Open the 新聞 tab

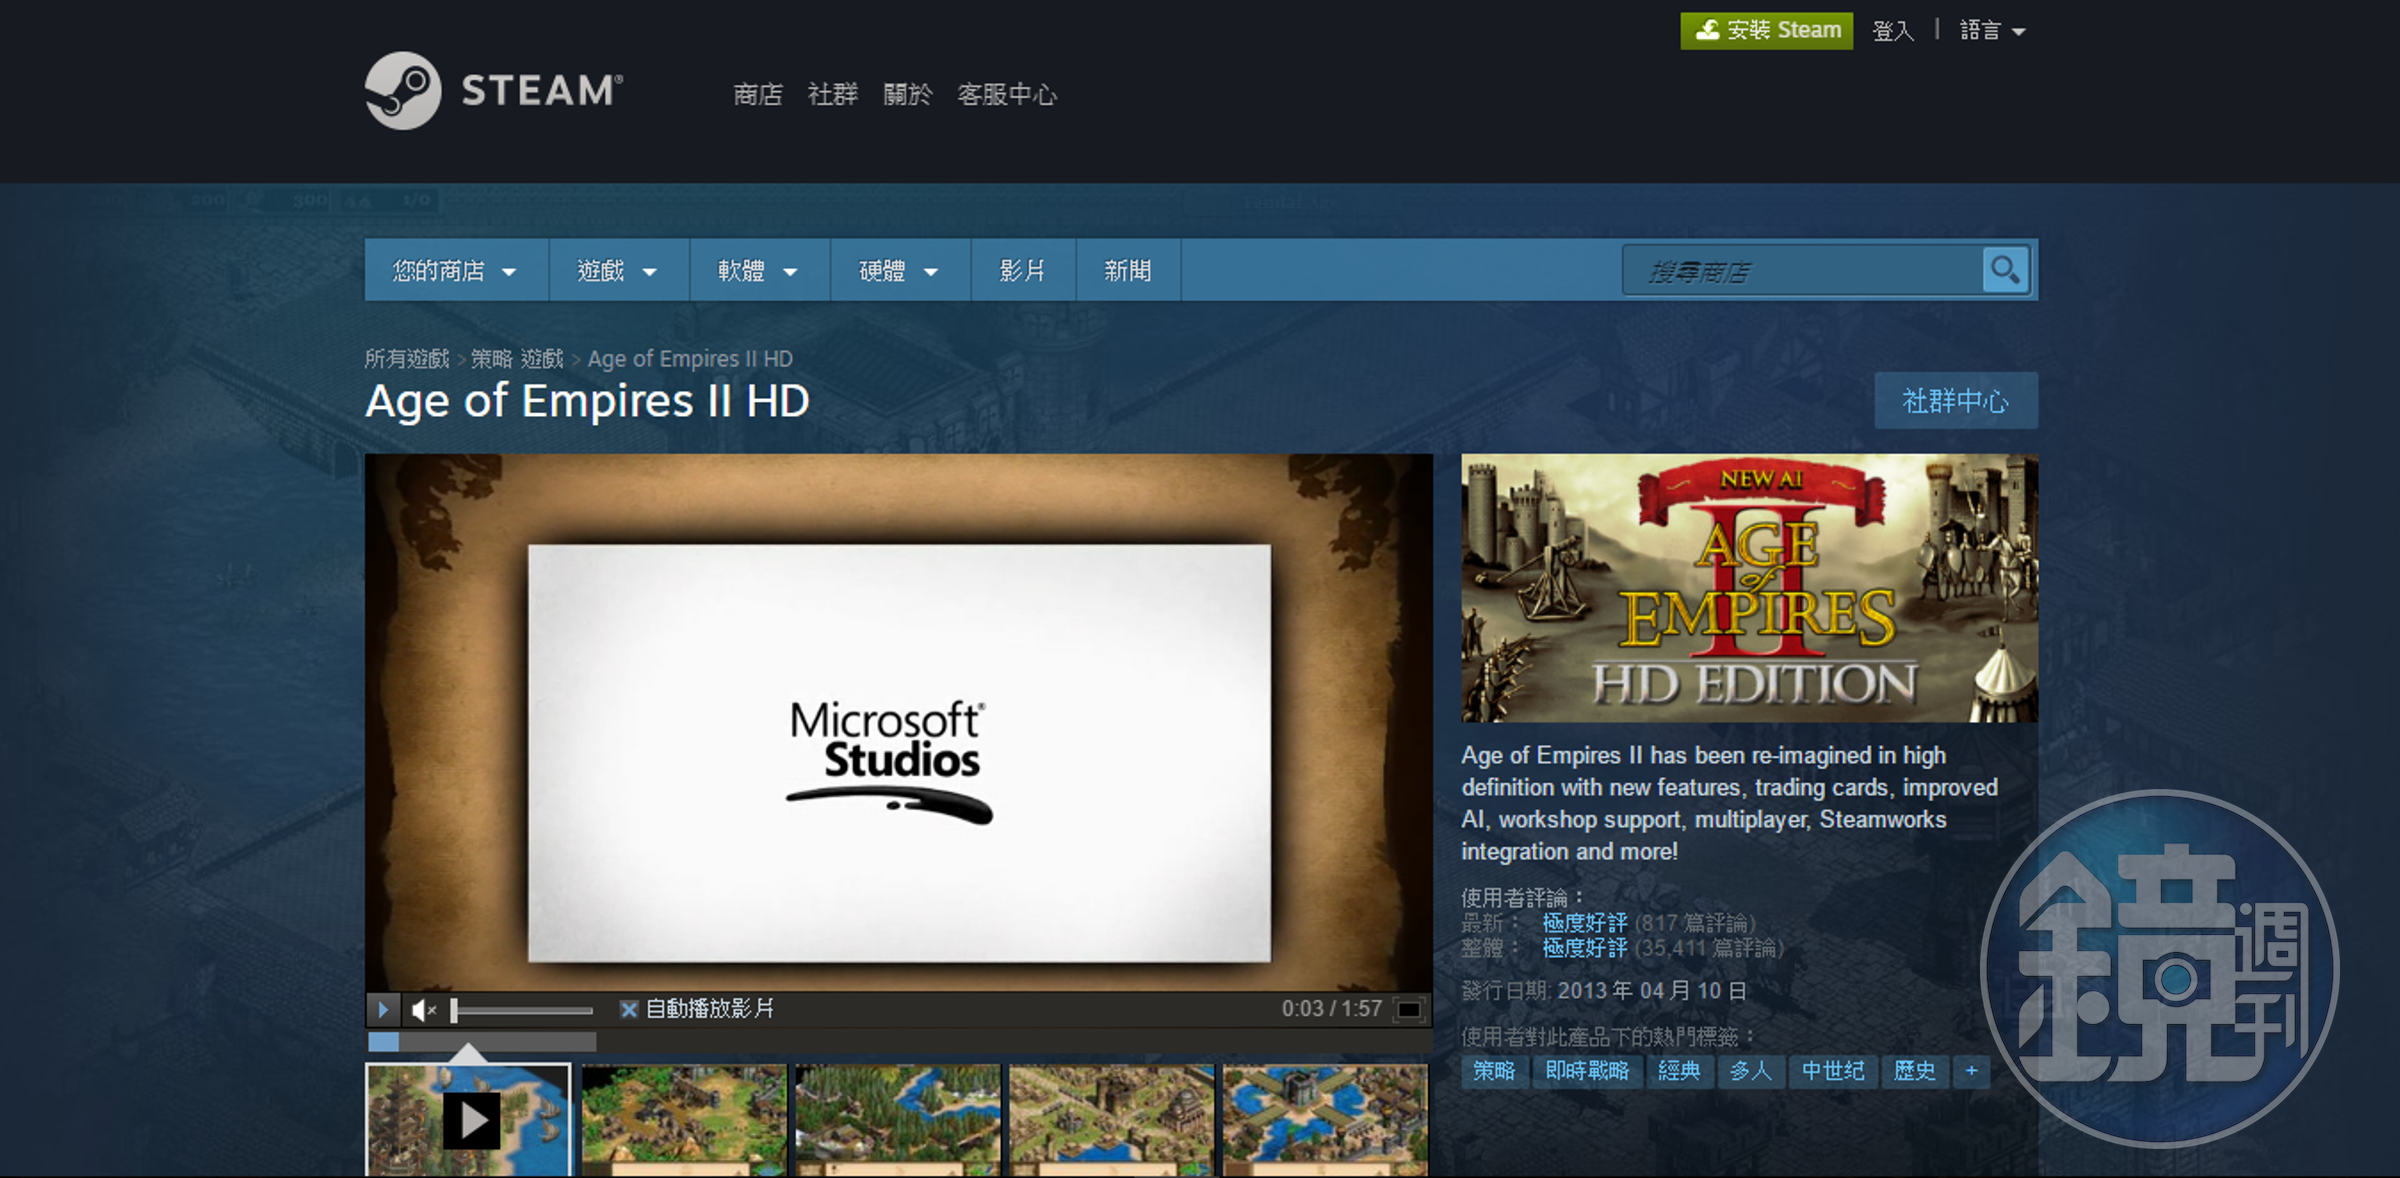click(1128, 271)
